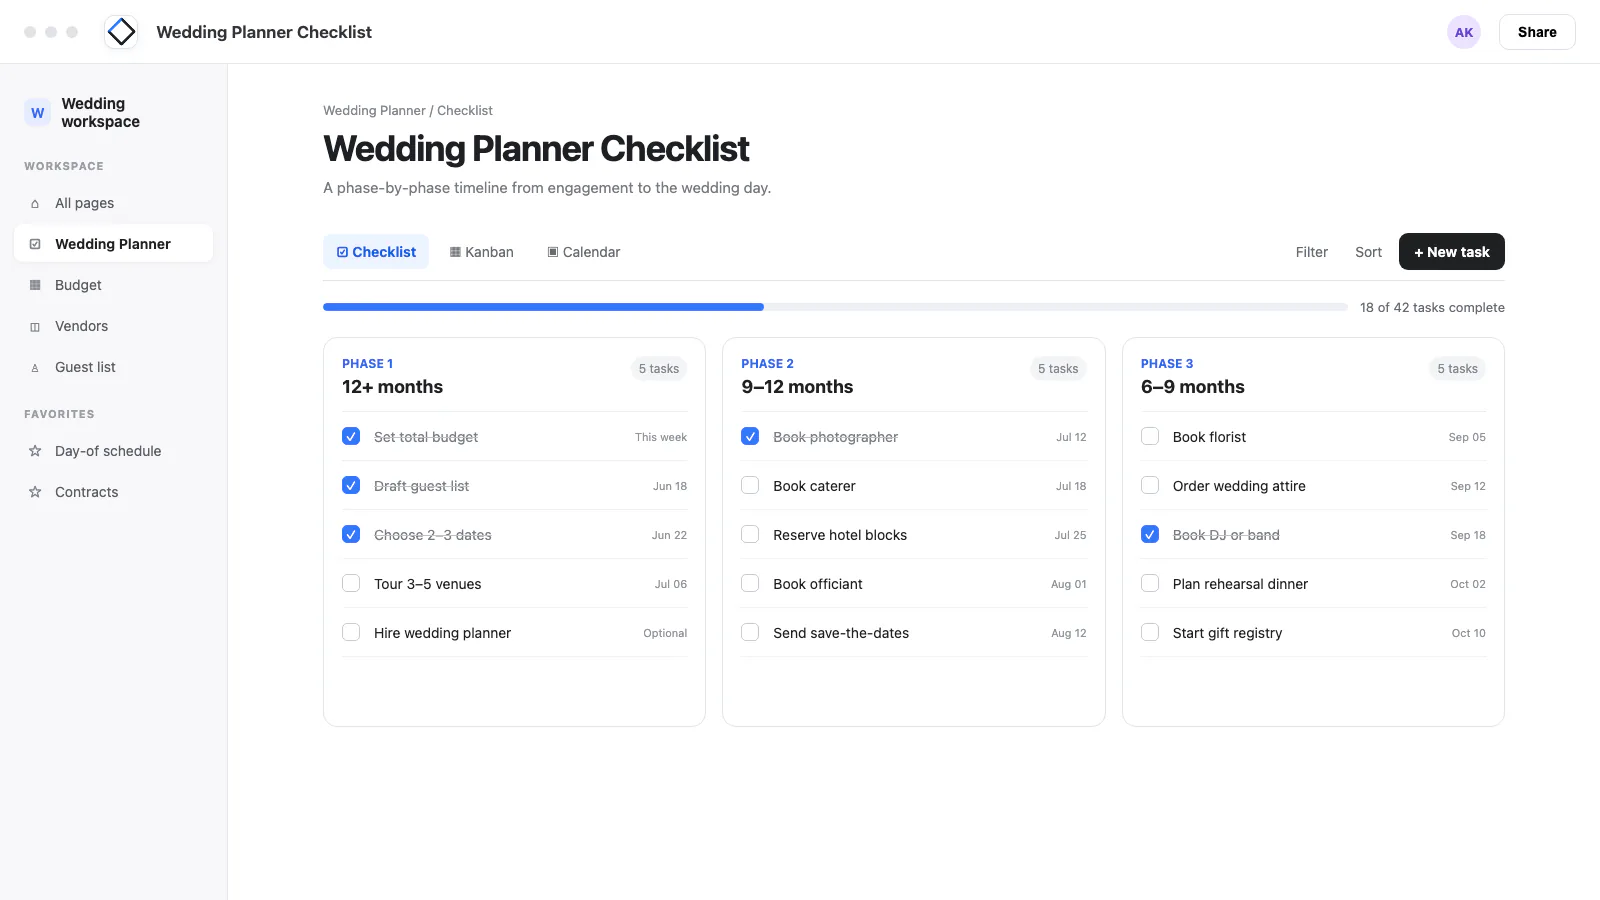1600x900 pixels.
Task: Click the Sep 05 due date
Action: coord(1467,437)
